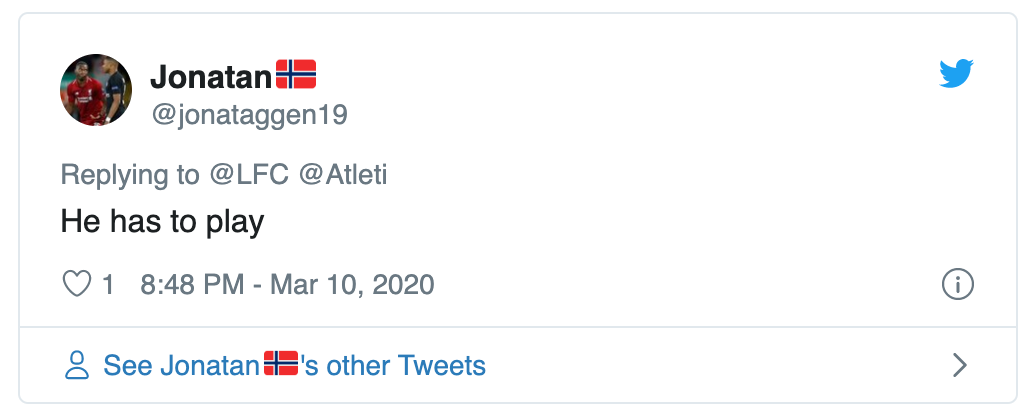The width and height of the screenshot is (1030, 412).
Task: Click the "Replying to" label
Action: tap(130, 175)
